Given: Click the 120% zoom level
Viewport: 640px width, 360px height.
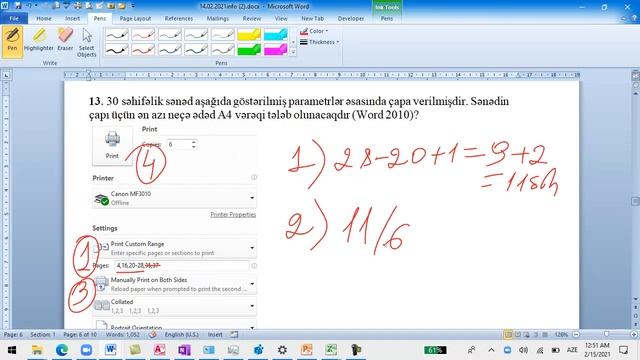Looking at the screenshot, I should pos(561,335).
